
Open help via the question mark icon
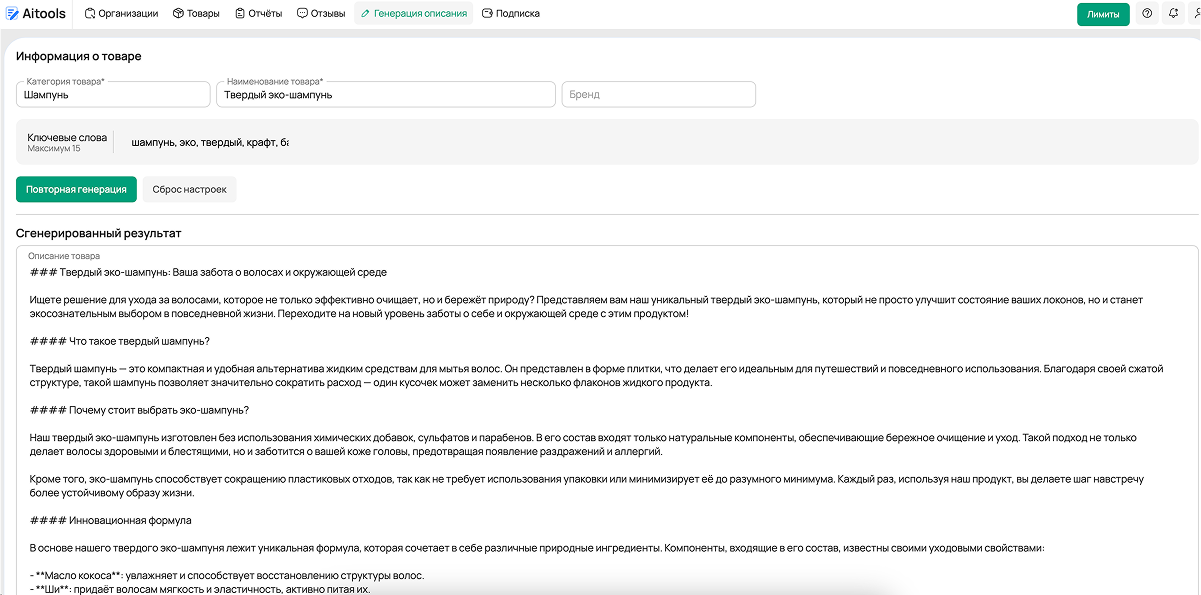[x=1147, y=14]
